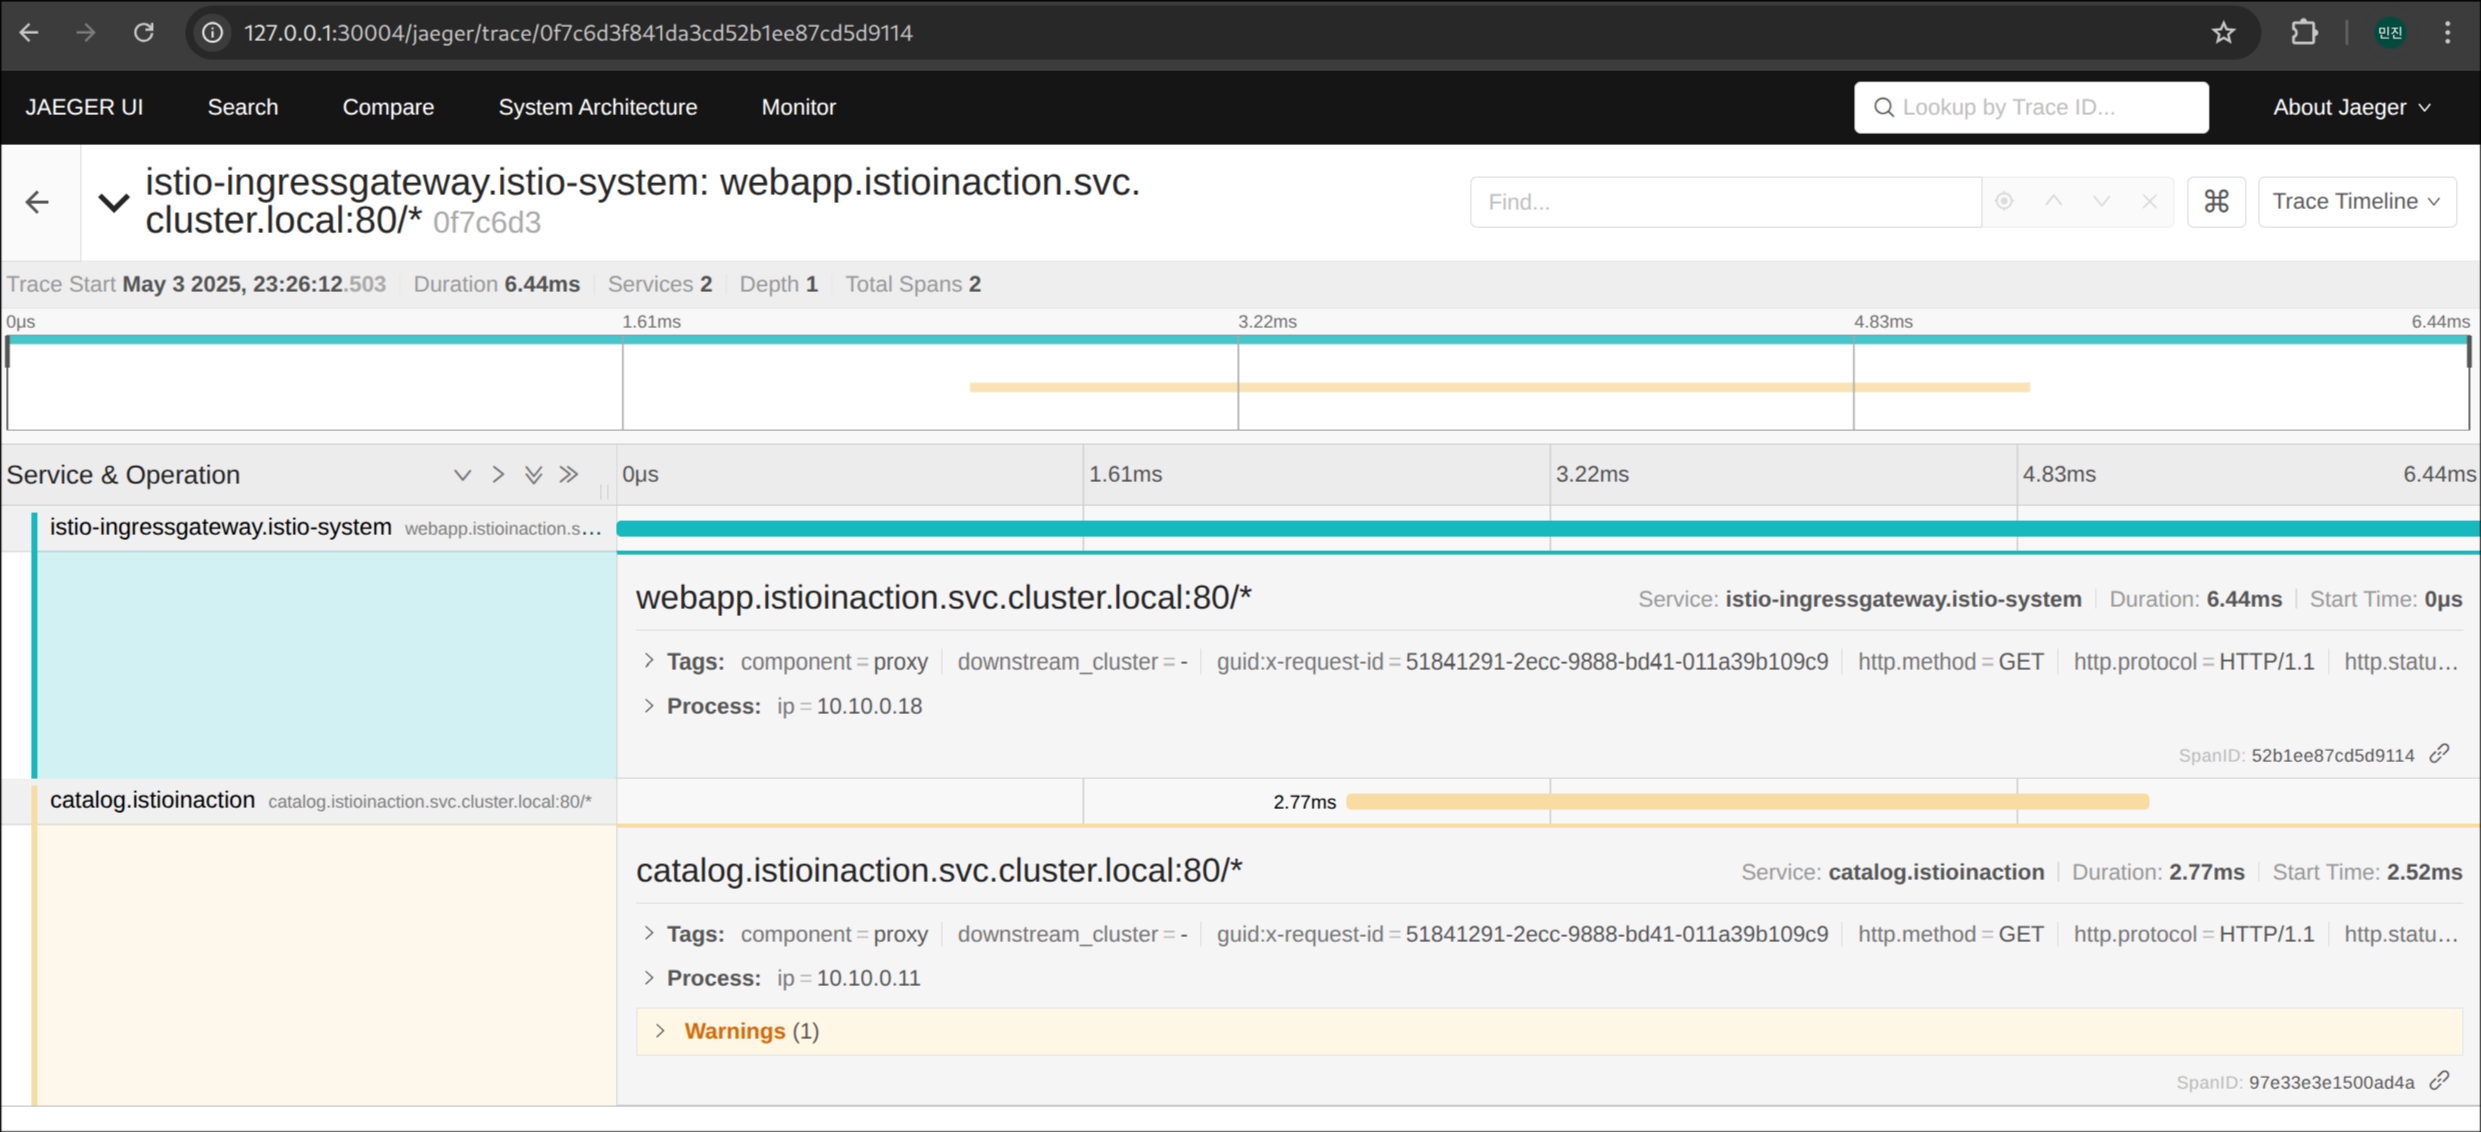The image size is (2481, 1132).
Task: Click the focus search matches target icon
Action: [x=2004, y=201]
